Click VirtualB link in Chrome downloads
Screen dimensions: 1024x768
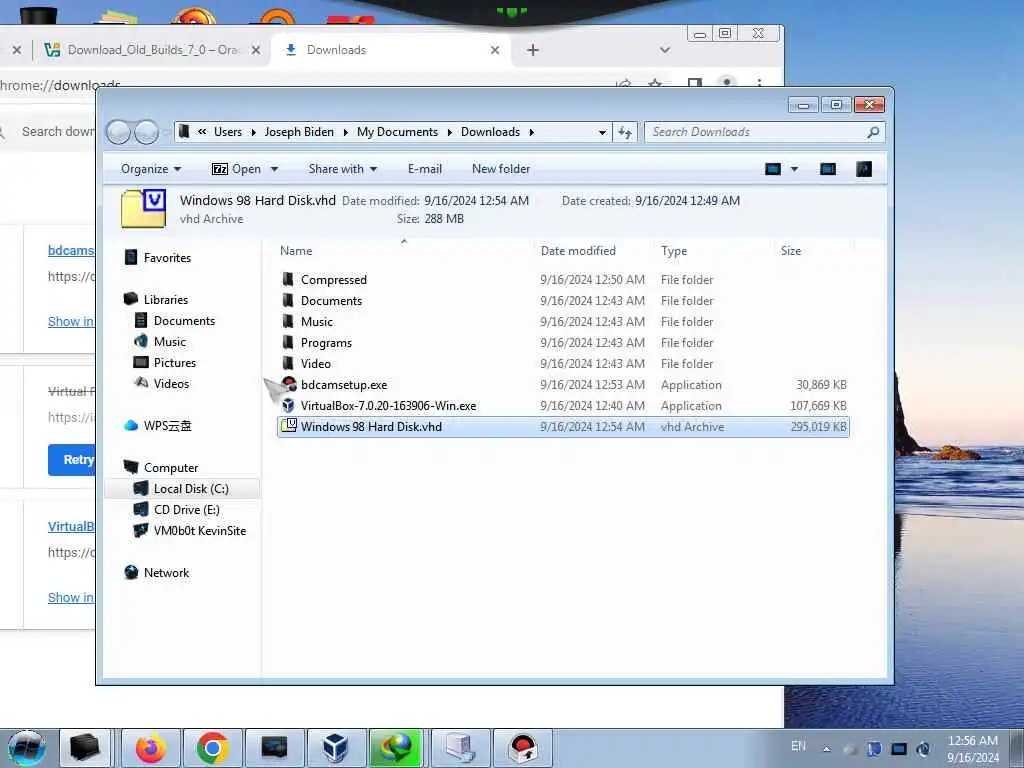(71, 526)
